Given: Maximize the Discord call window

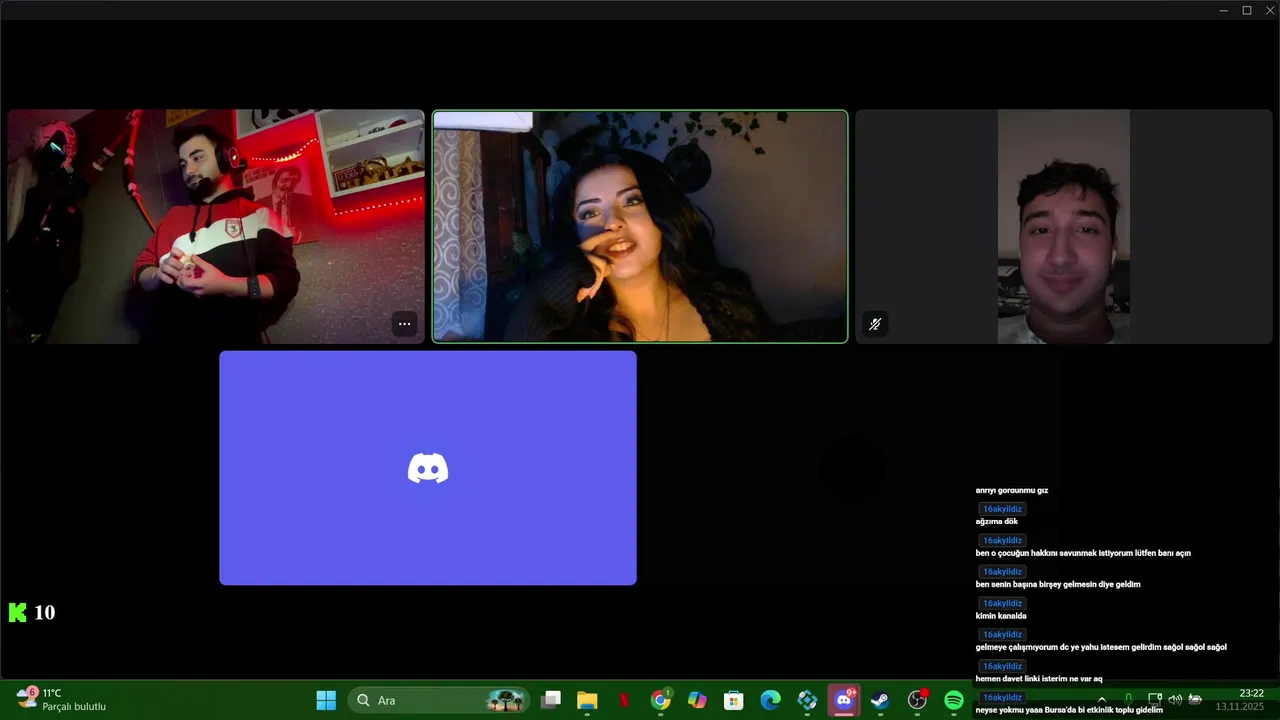Looking at the screenshot, I should click(x=1247, y=10).
